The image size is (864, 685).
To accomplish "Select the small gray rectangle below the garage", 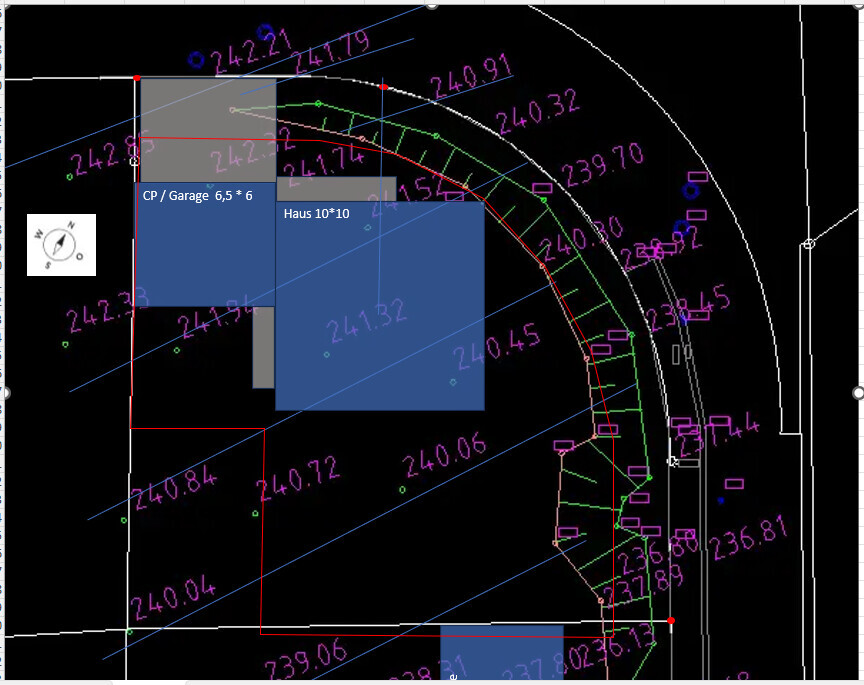I will [x=264, y=347].
